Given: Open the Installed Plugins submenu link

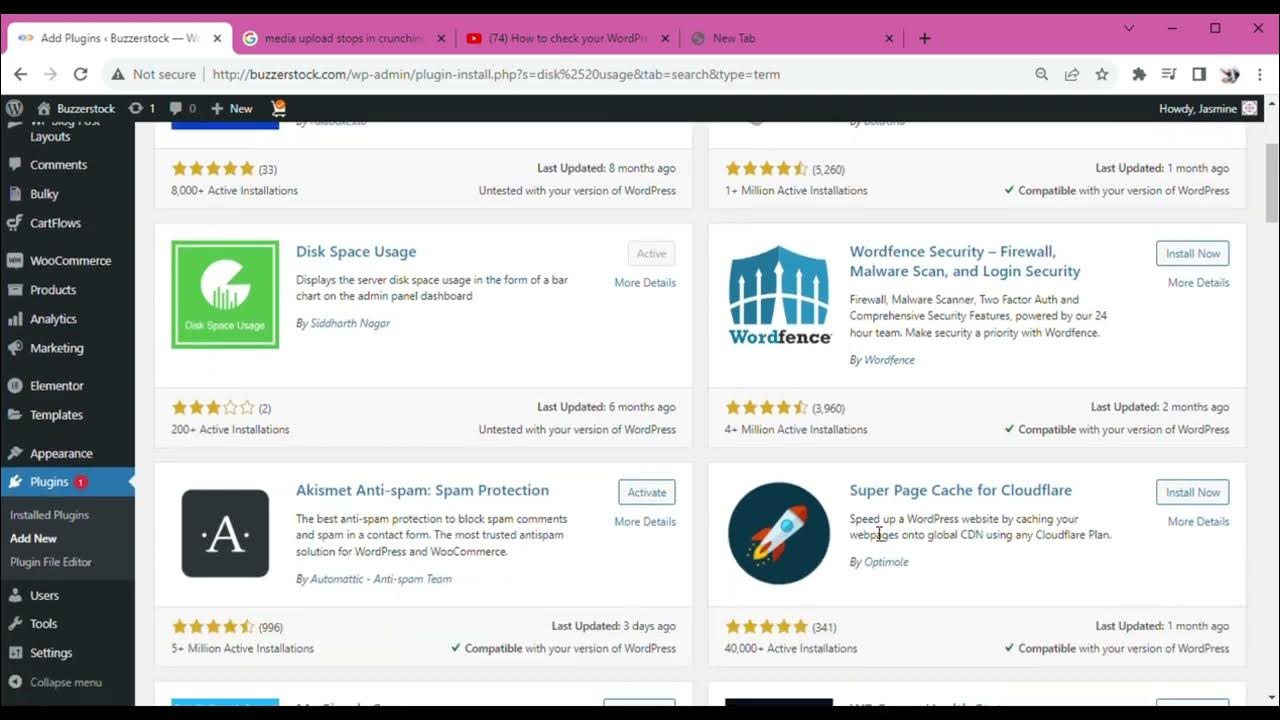Looking at the screenshot, I should click(x=49, y=515).
